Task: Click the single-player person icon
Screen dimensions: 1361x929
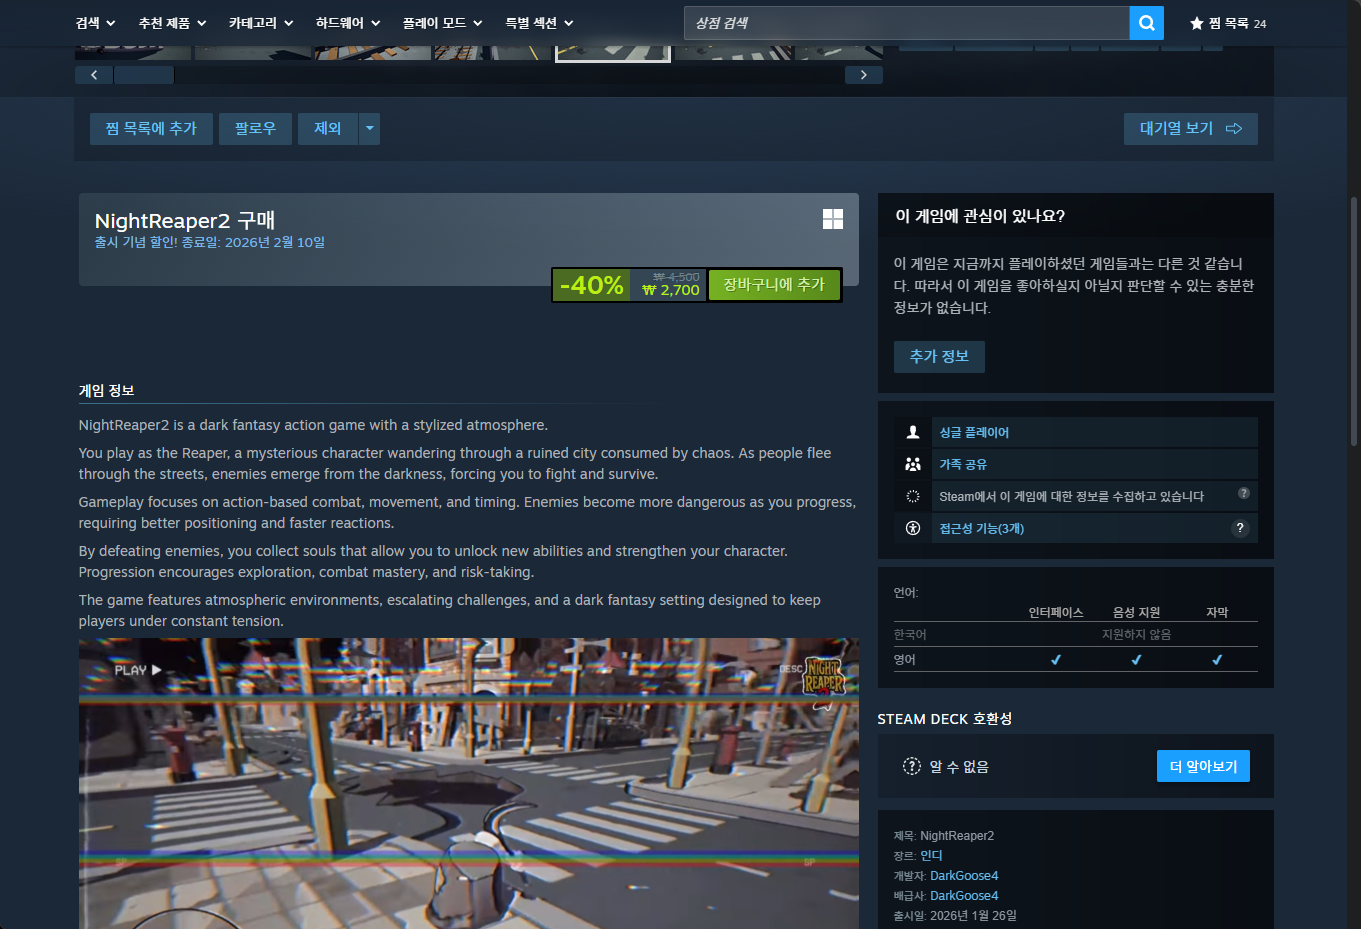Action: click(x=913, y=432)
